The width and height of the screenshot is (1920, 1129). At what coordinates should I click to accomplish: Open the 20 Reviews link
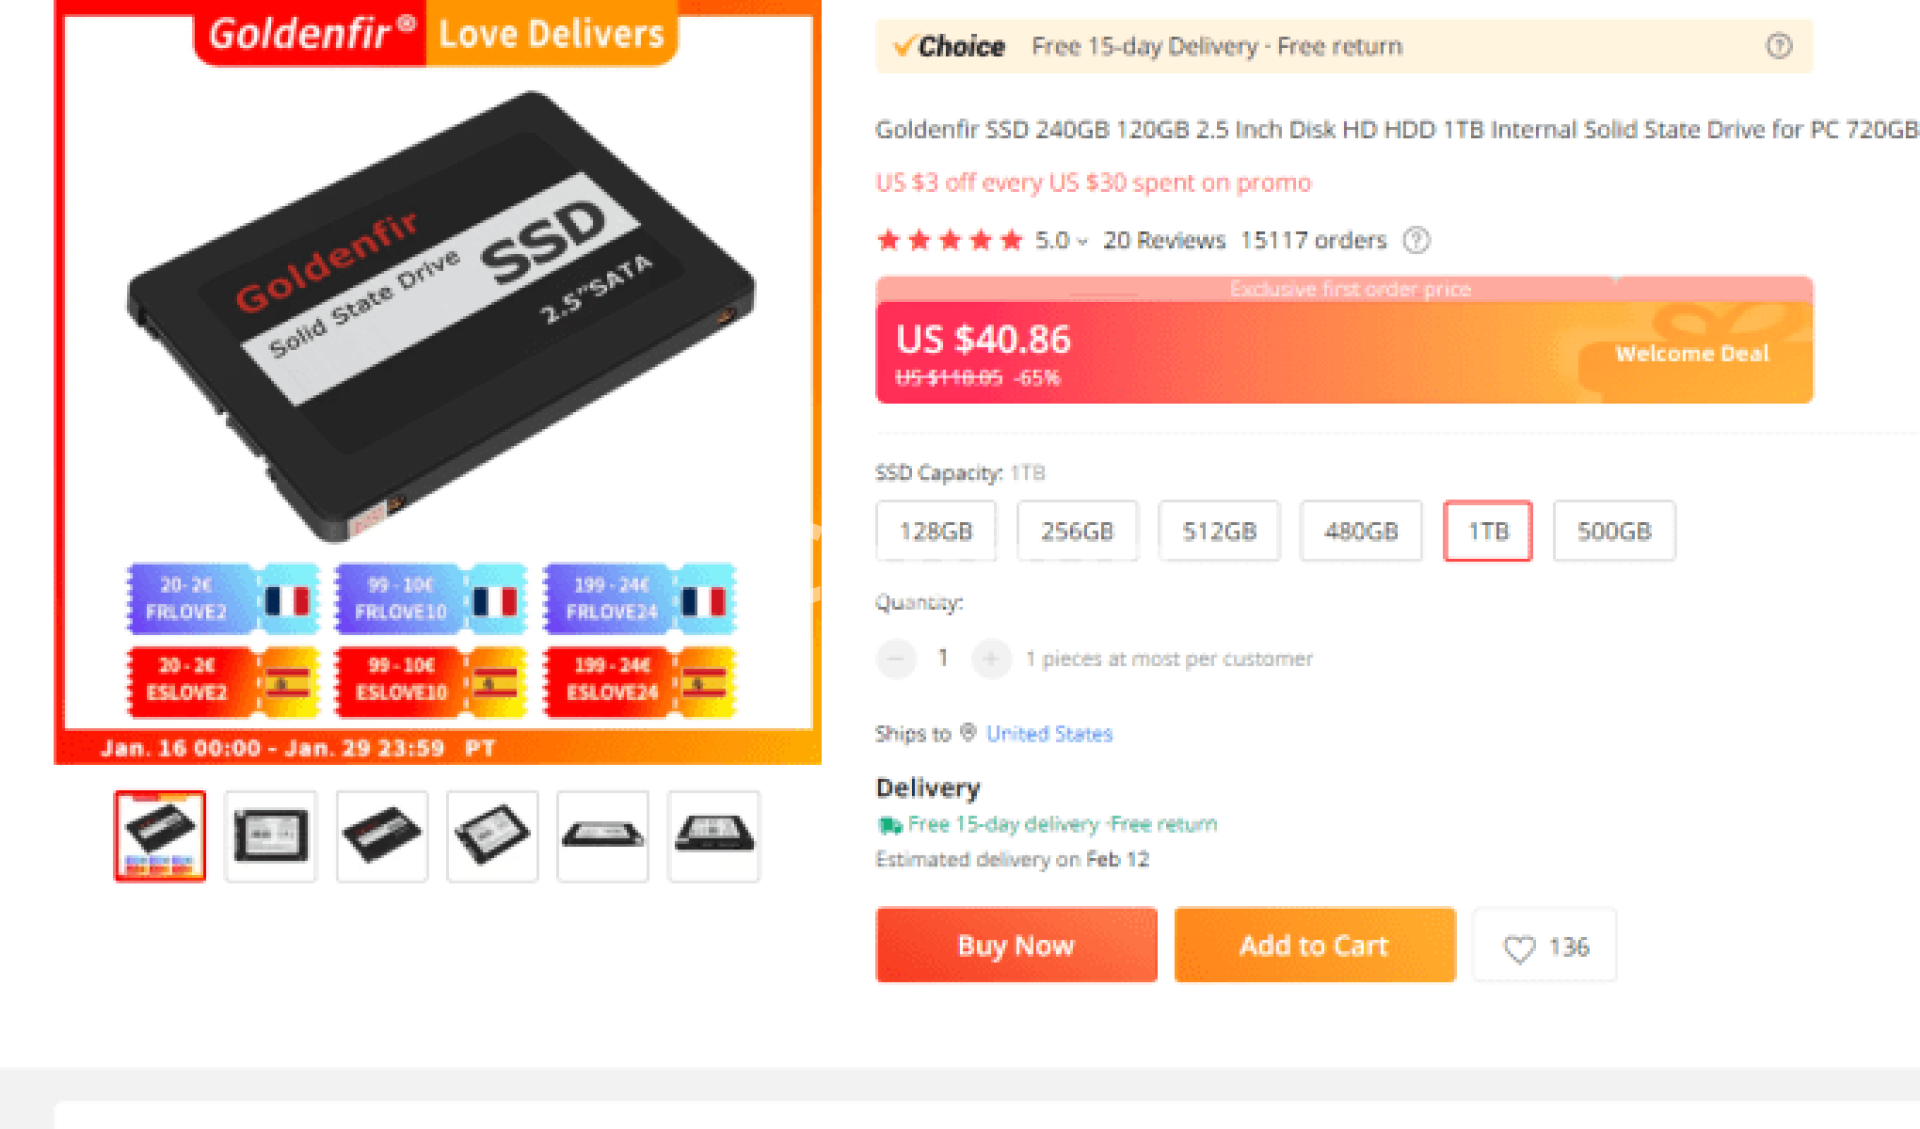coord(1164,240)
